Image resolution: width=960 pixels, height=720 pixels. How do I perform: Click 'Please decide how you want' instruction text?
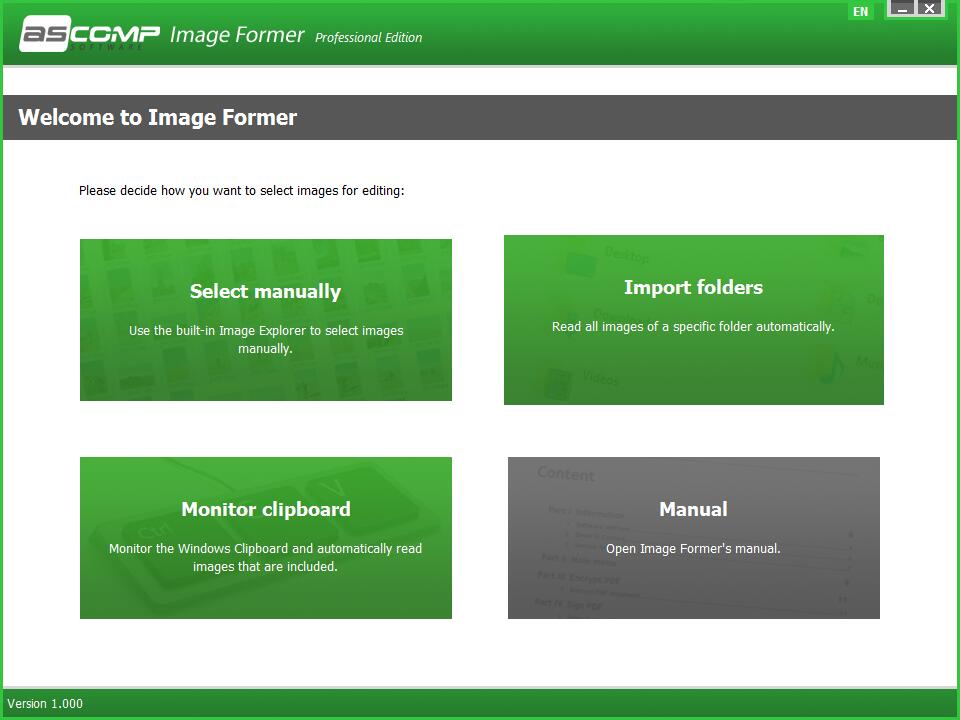pos(241,190)
